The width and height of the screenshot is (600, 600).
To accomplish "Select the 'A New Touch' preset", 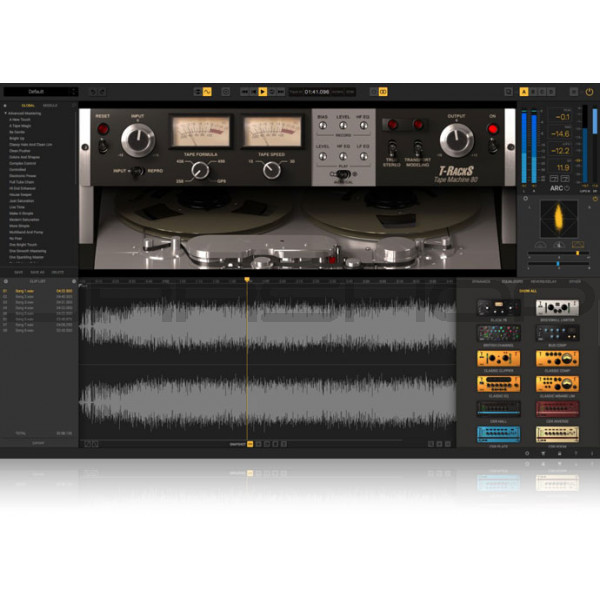I will point(20,120).
